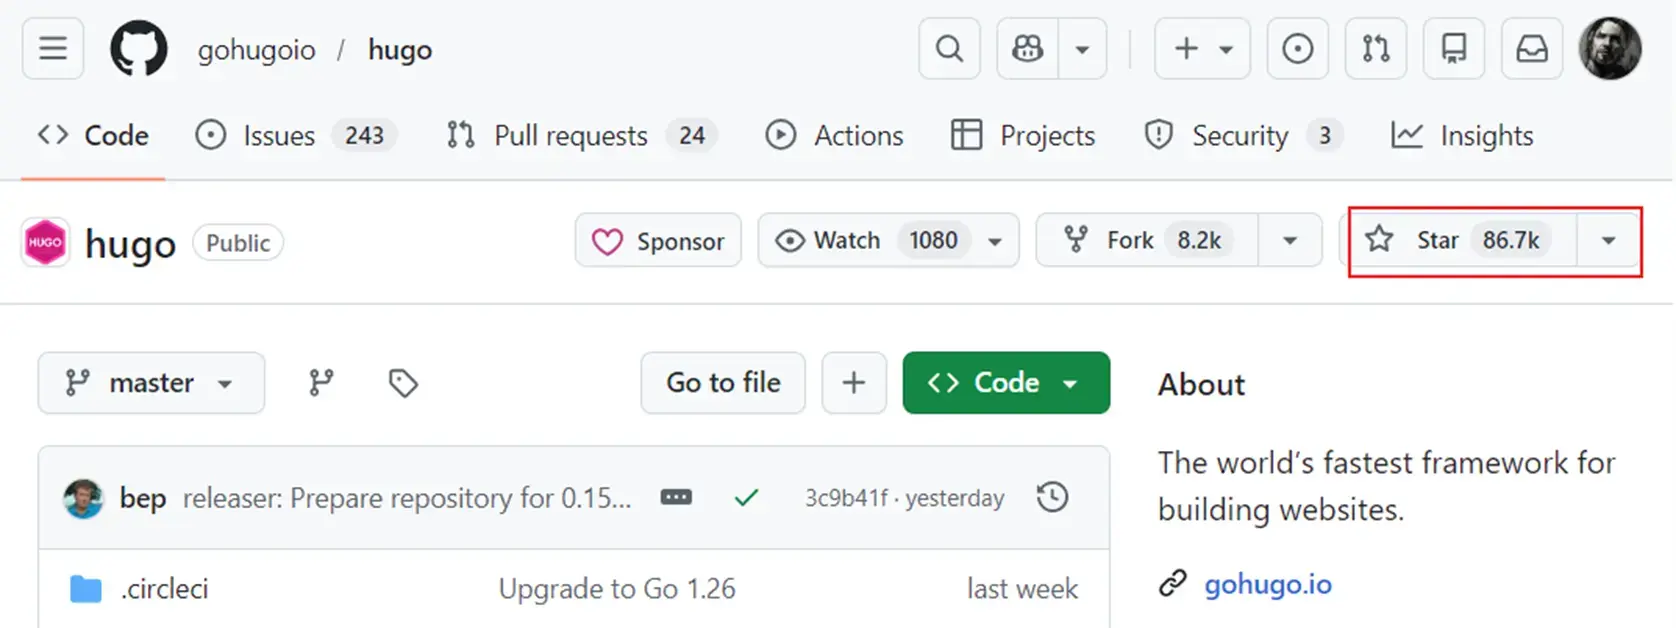Viewport: 1676px width, 628px height.
Task: Open the notifications inbox icon
Action: click(x=1531, y=48)
